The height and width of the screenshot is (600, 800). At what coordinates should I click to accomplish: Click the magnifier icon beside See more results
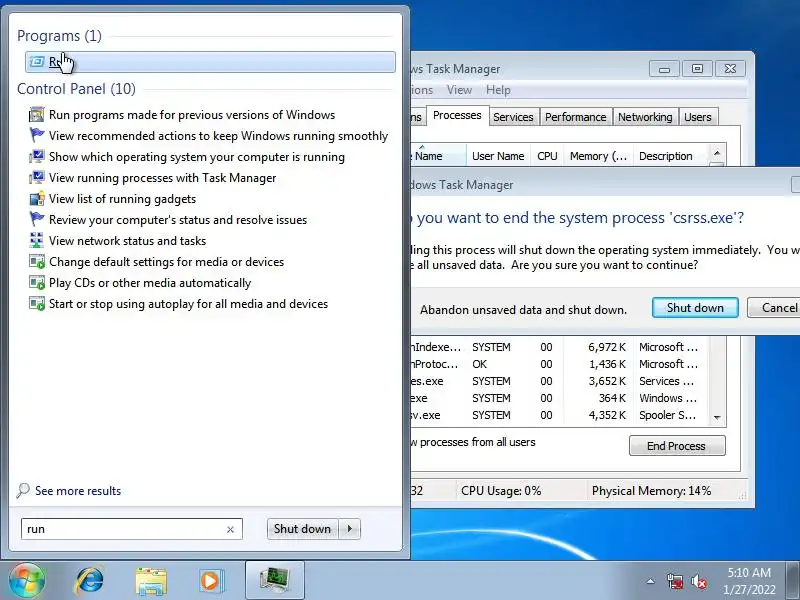[x=23, y=490]
